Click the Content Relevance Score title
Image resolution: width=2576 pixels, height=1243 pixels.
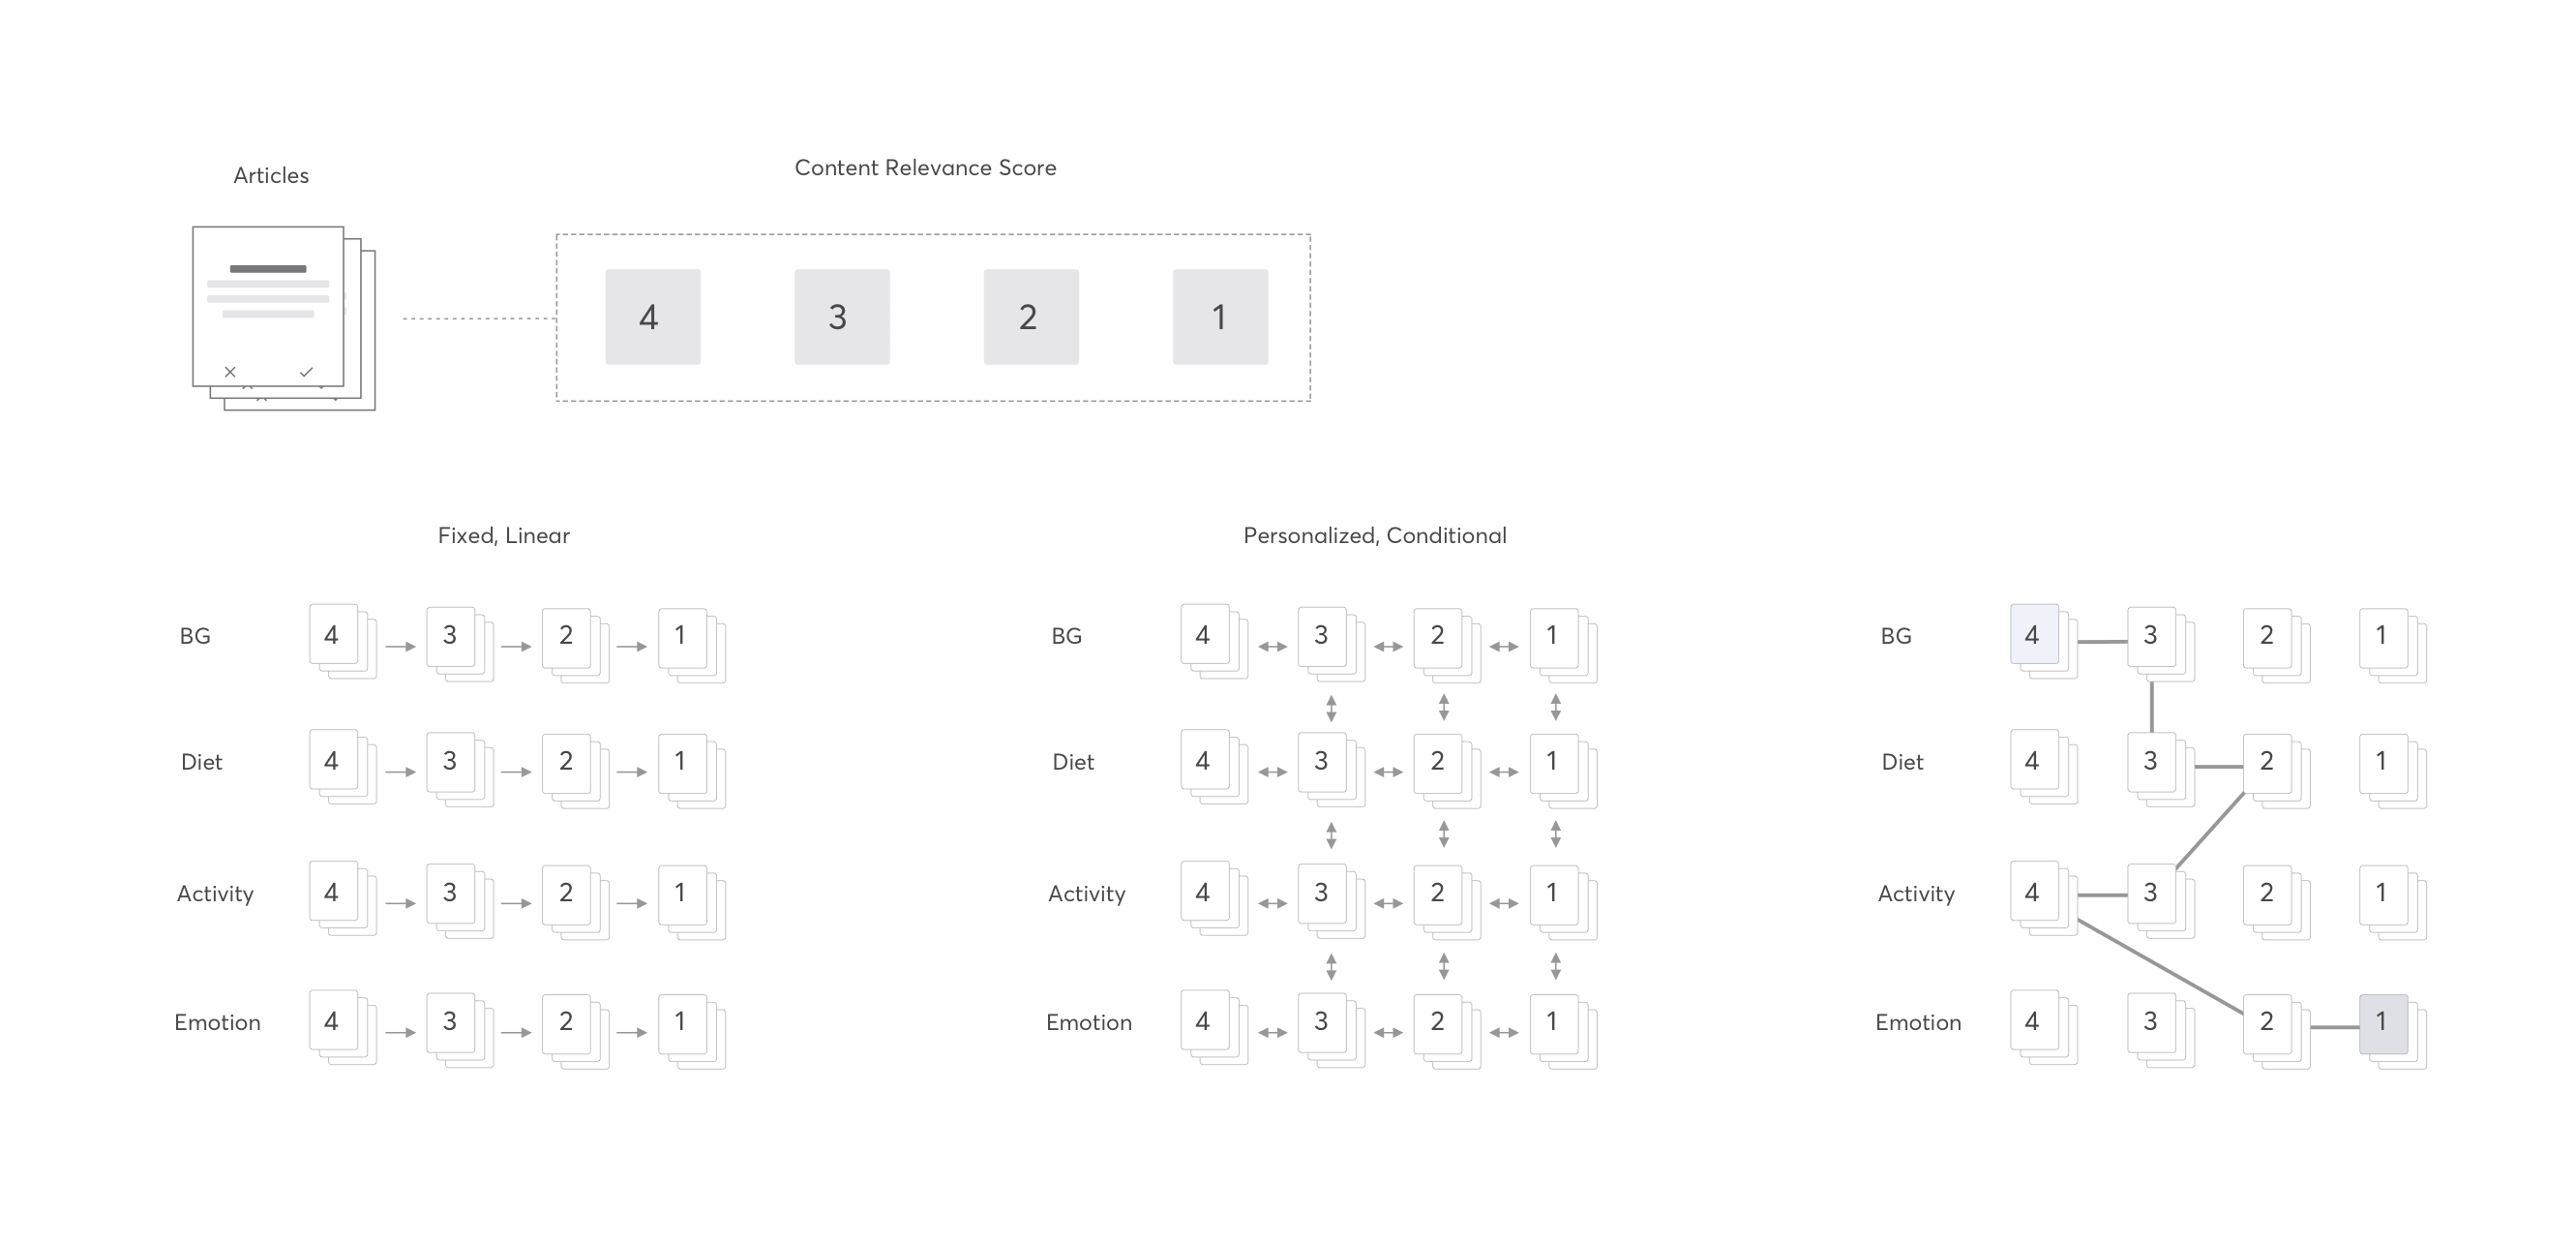coord(925,168)
